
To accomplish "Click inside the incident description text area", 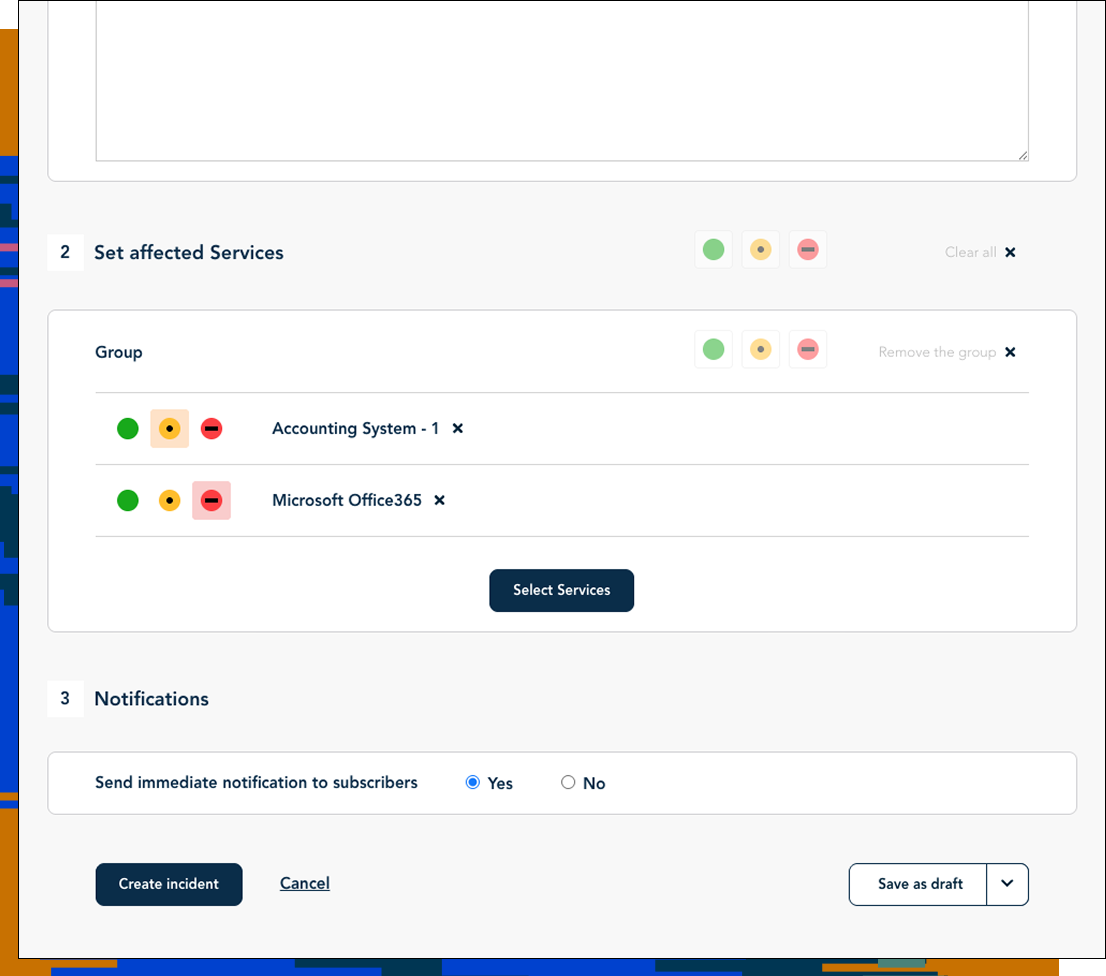I will point(561,80).
